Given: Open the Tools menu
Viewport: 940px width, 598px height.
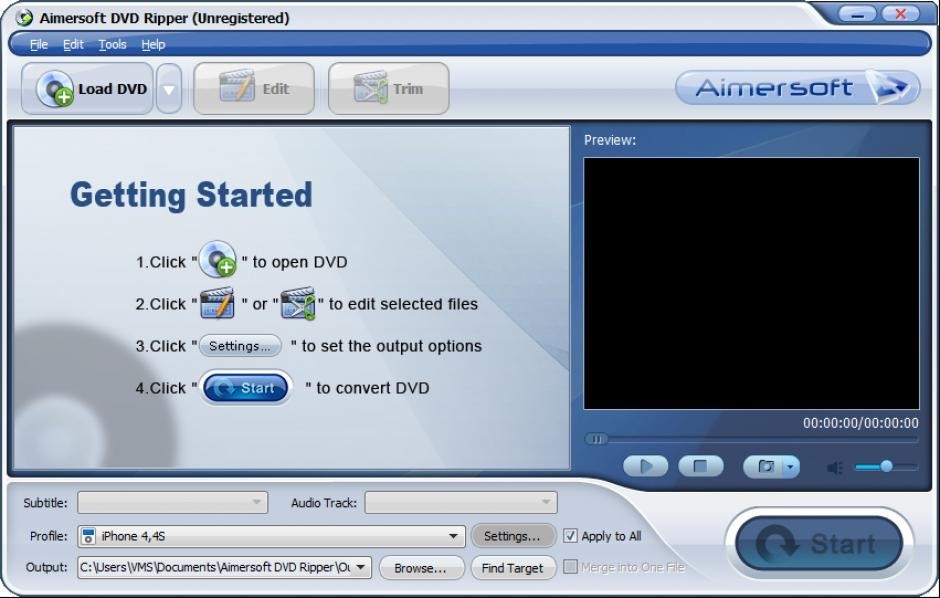Looking at the screenshot, I should (111, 44).
